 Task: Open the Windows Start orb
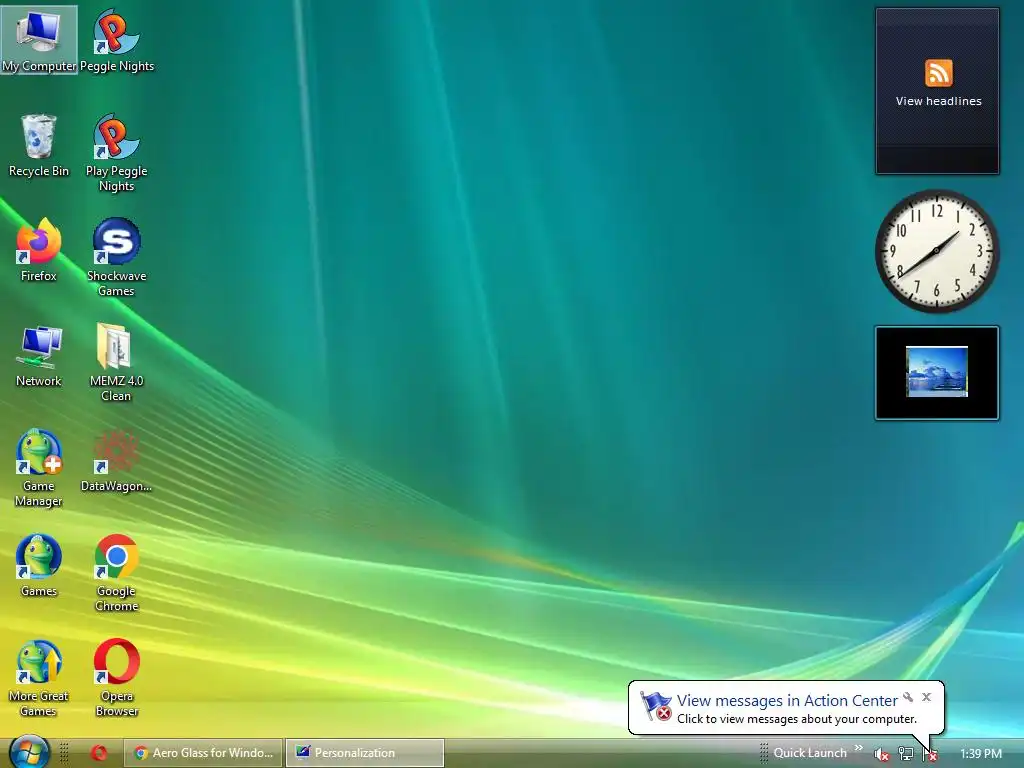click(29, 752)
